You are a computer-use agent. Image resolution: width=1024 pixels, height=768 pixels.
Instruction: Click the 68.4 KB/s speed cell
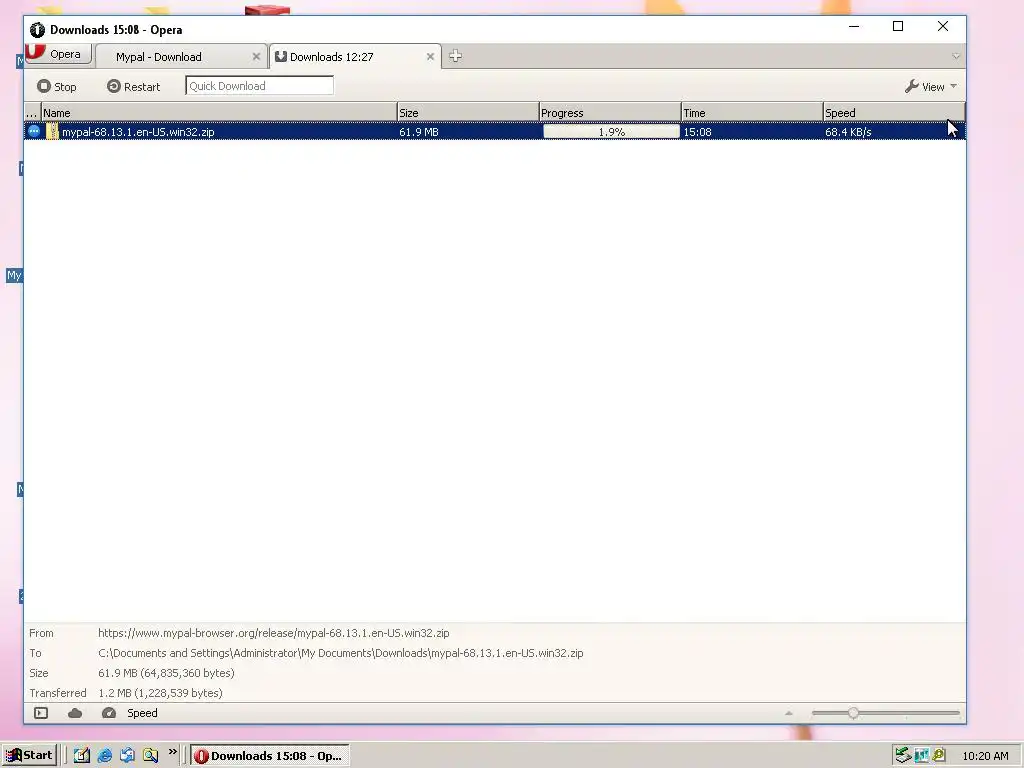point(848,132)
